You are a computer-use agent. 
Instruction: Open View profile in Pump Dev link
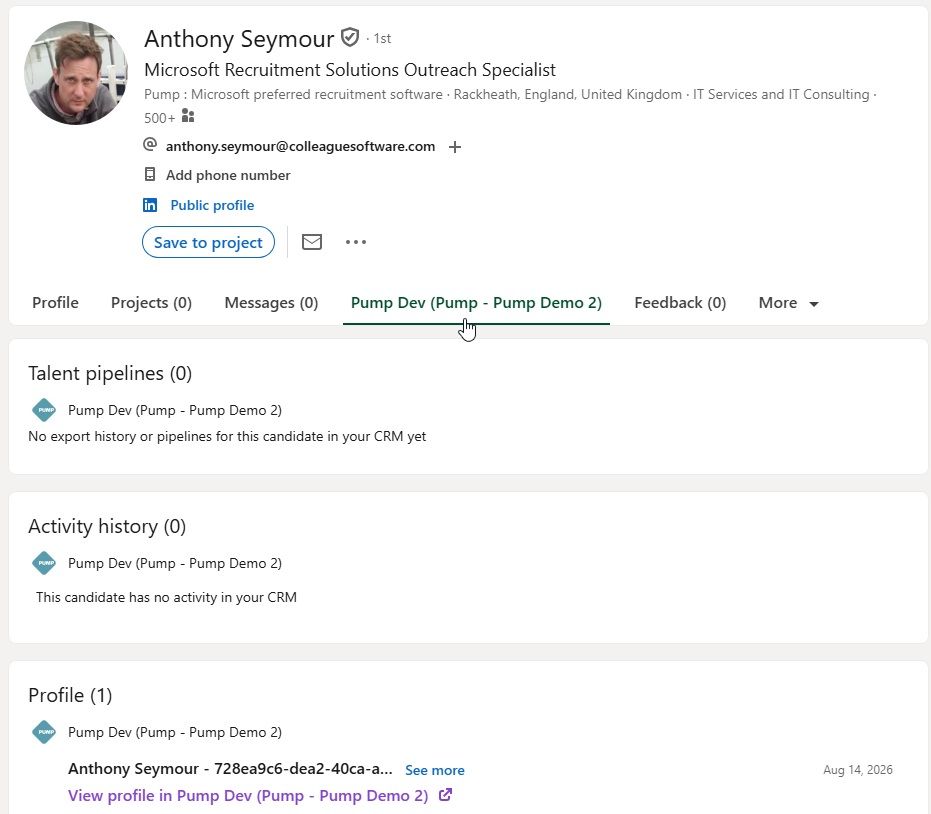[x=248, y=796]
